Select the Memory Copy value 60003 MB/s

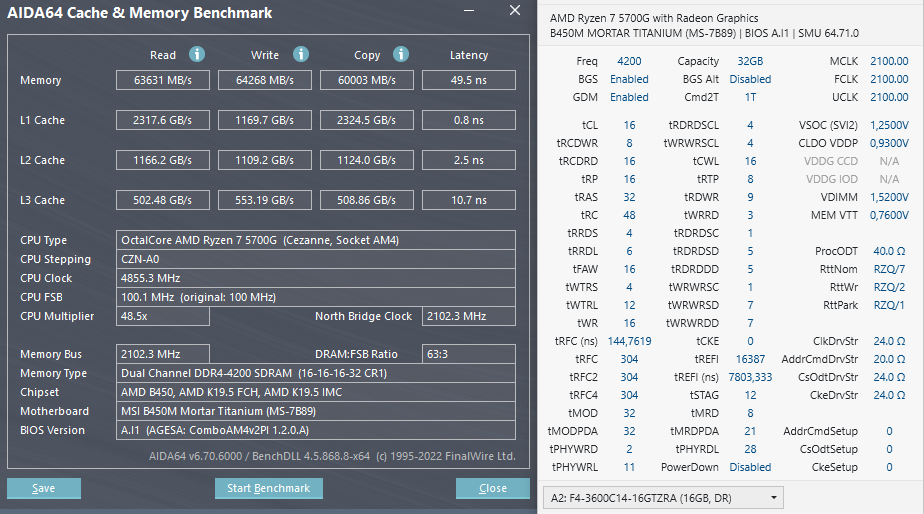tap(367, 80)
